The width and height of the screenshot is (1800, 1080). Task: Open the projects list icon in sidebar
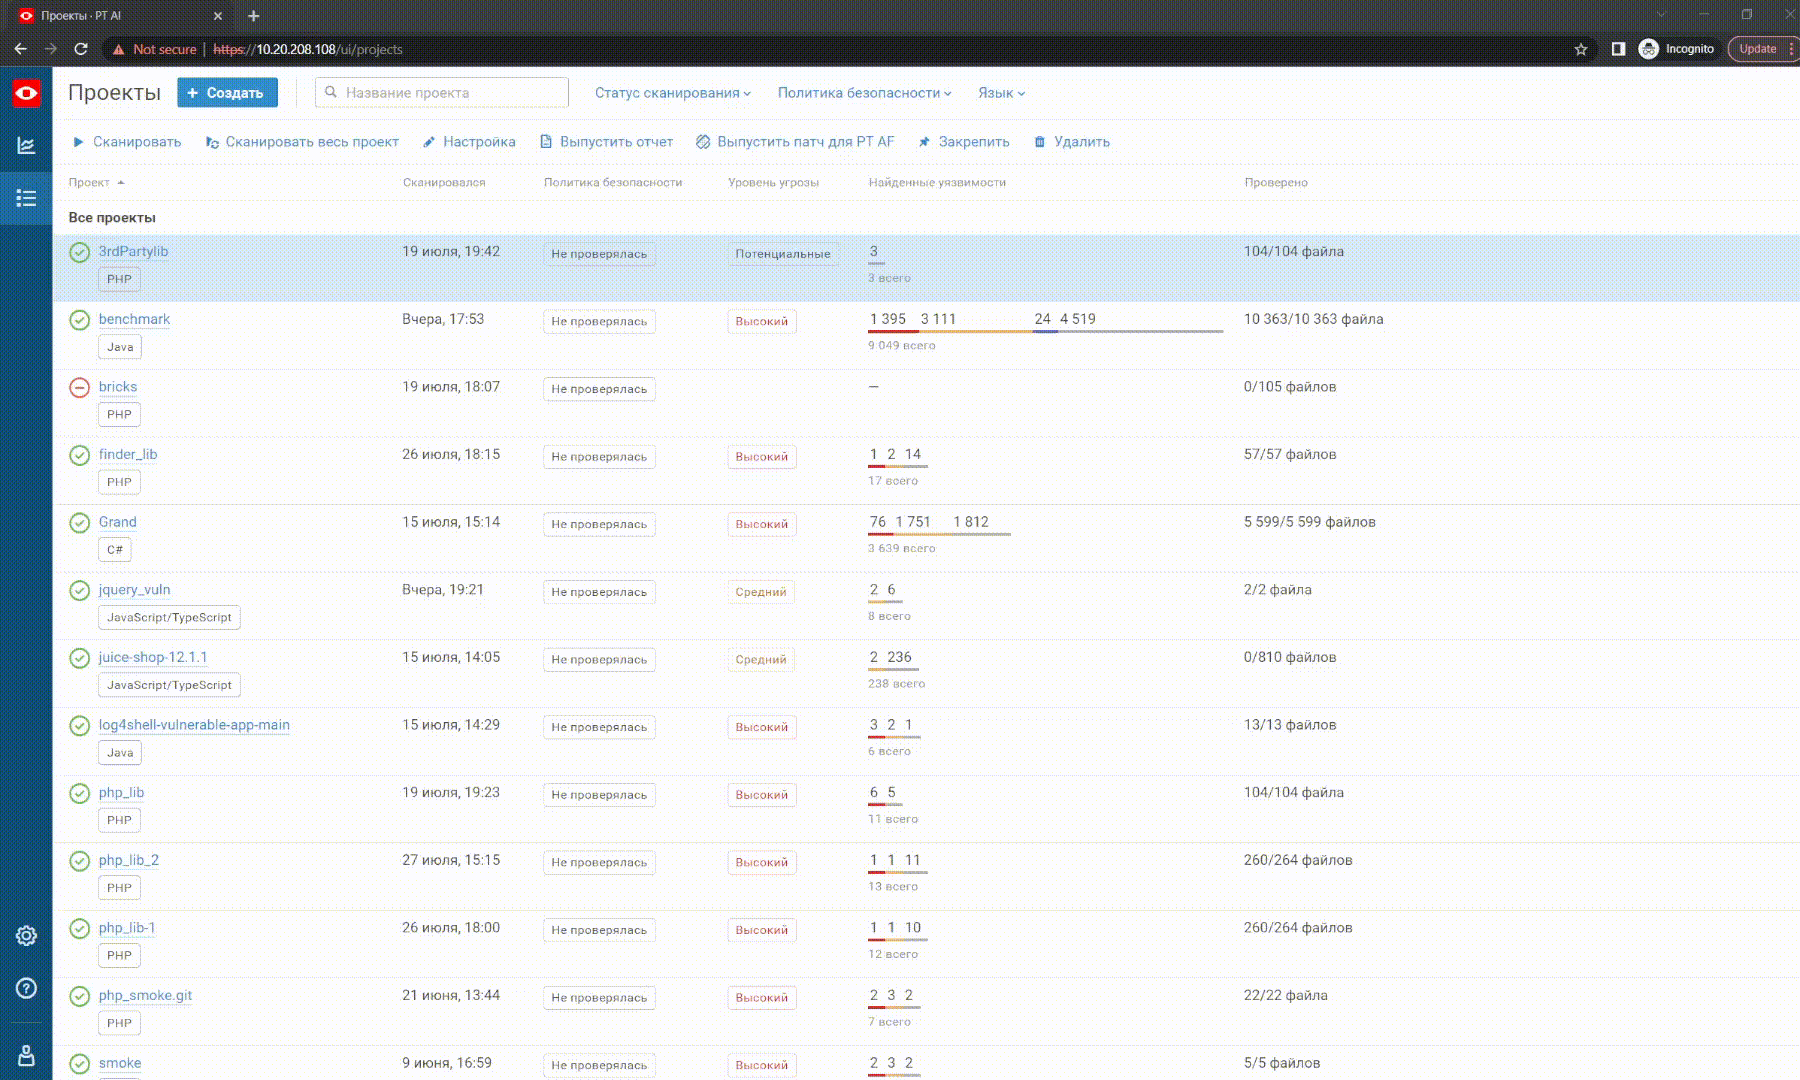tap(26, 198)
